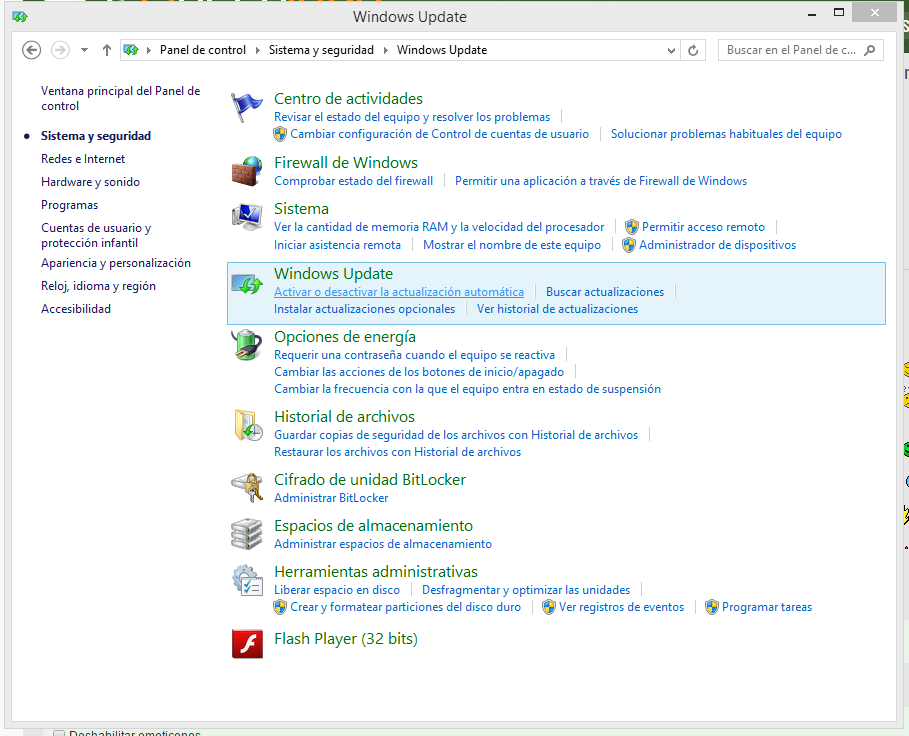Click the address bar Windows Update icon
The height and width of the screenshot is (736, 909).
131,50
